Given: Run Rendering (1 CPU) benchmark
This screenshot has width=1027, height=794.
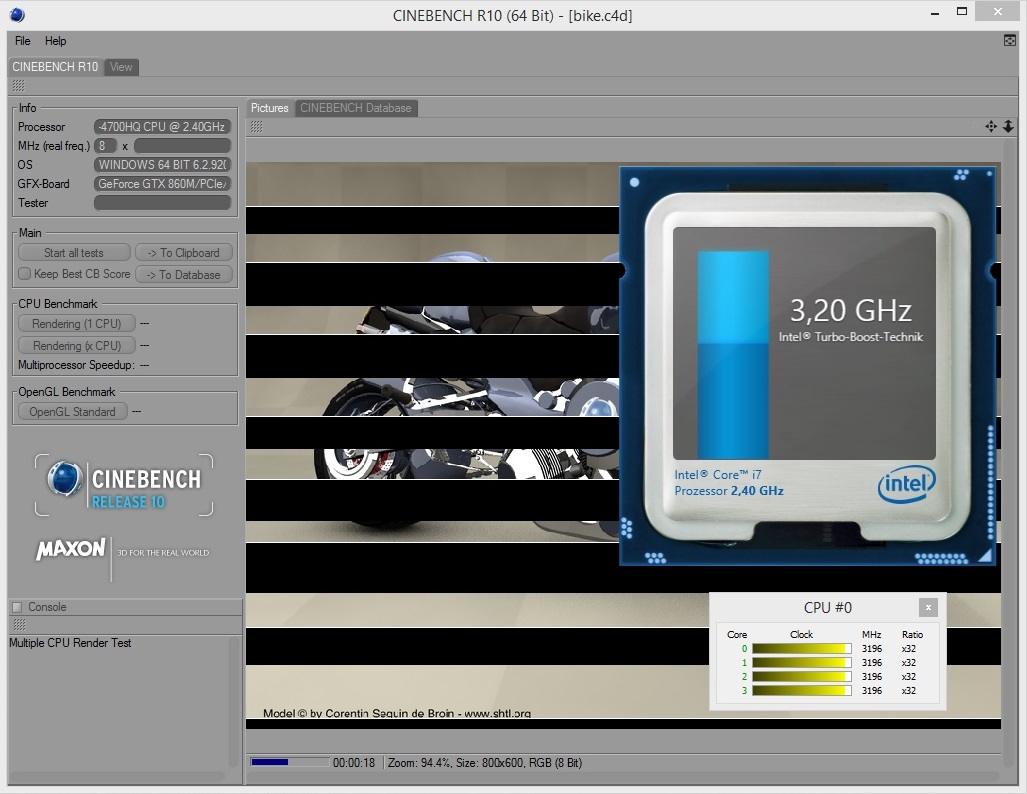Looking at the screenshot, I should tap(77, 324).
